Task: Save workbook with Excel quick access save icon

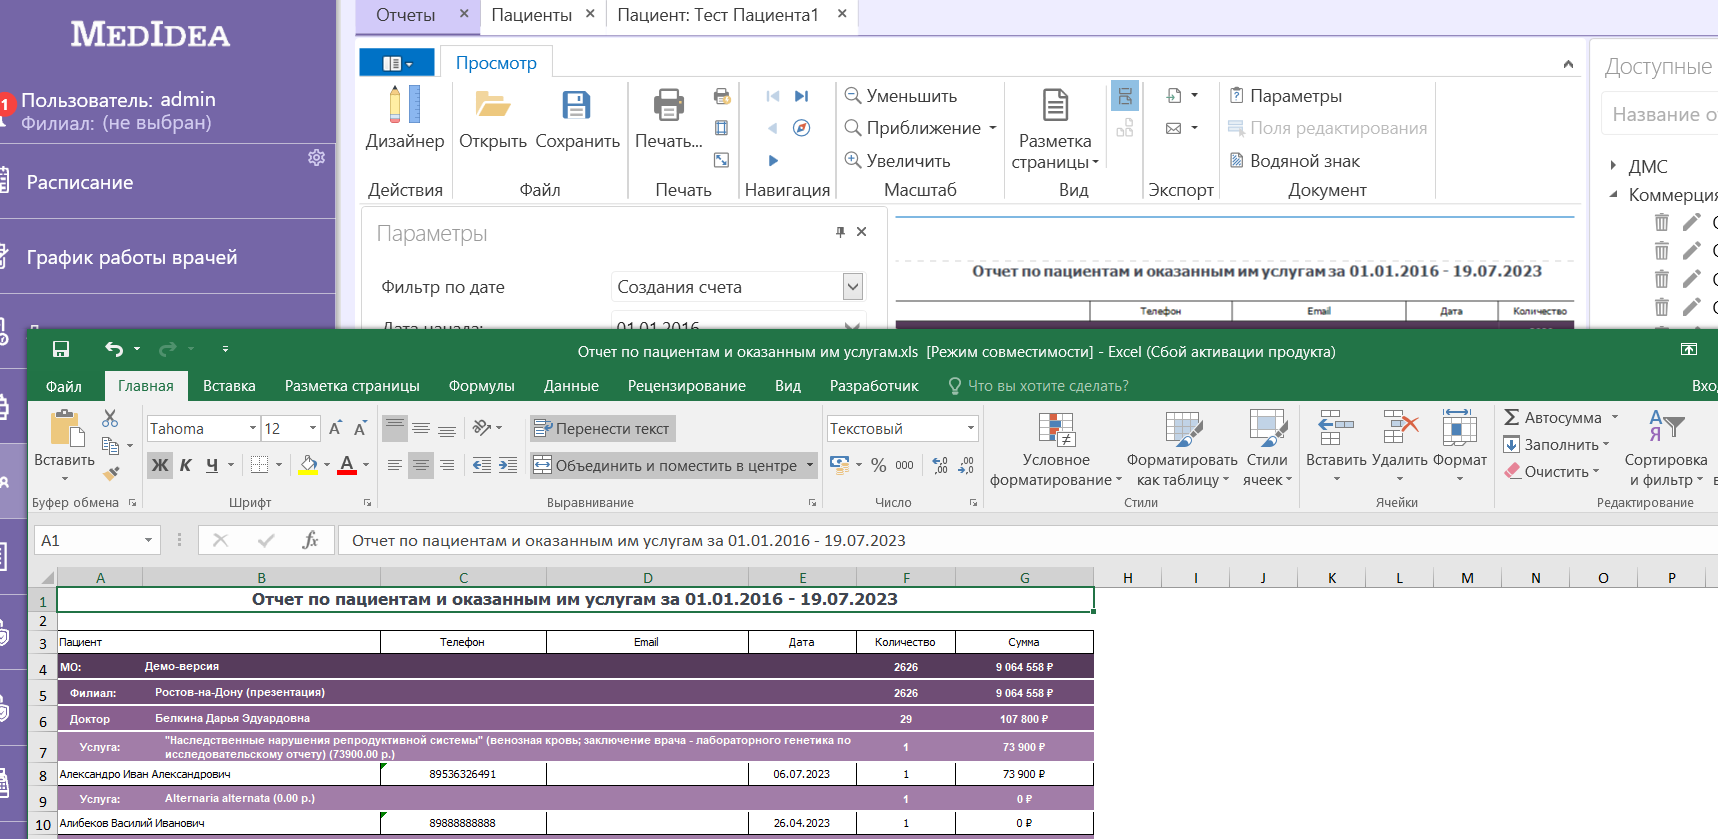Action: point(61,349)
